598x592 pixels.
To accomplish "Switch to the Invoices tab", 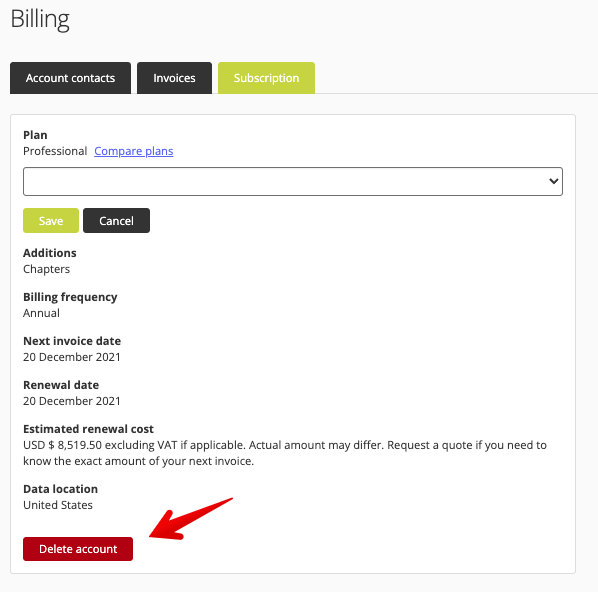I will (x=174, y=78).
